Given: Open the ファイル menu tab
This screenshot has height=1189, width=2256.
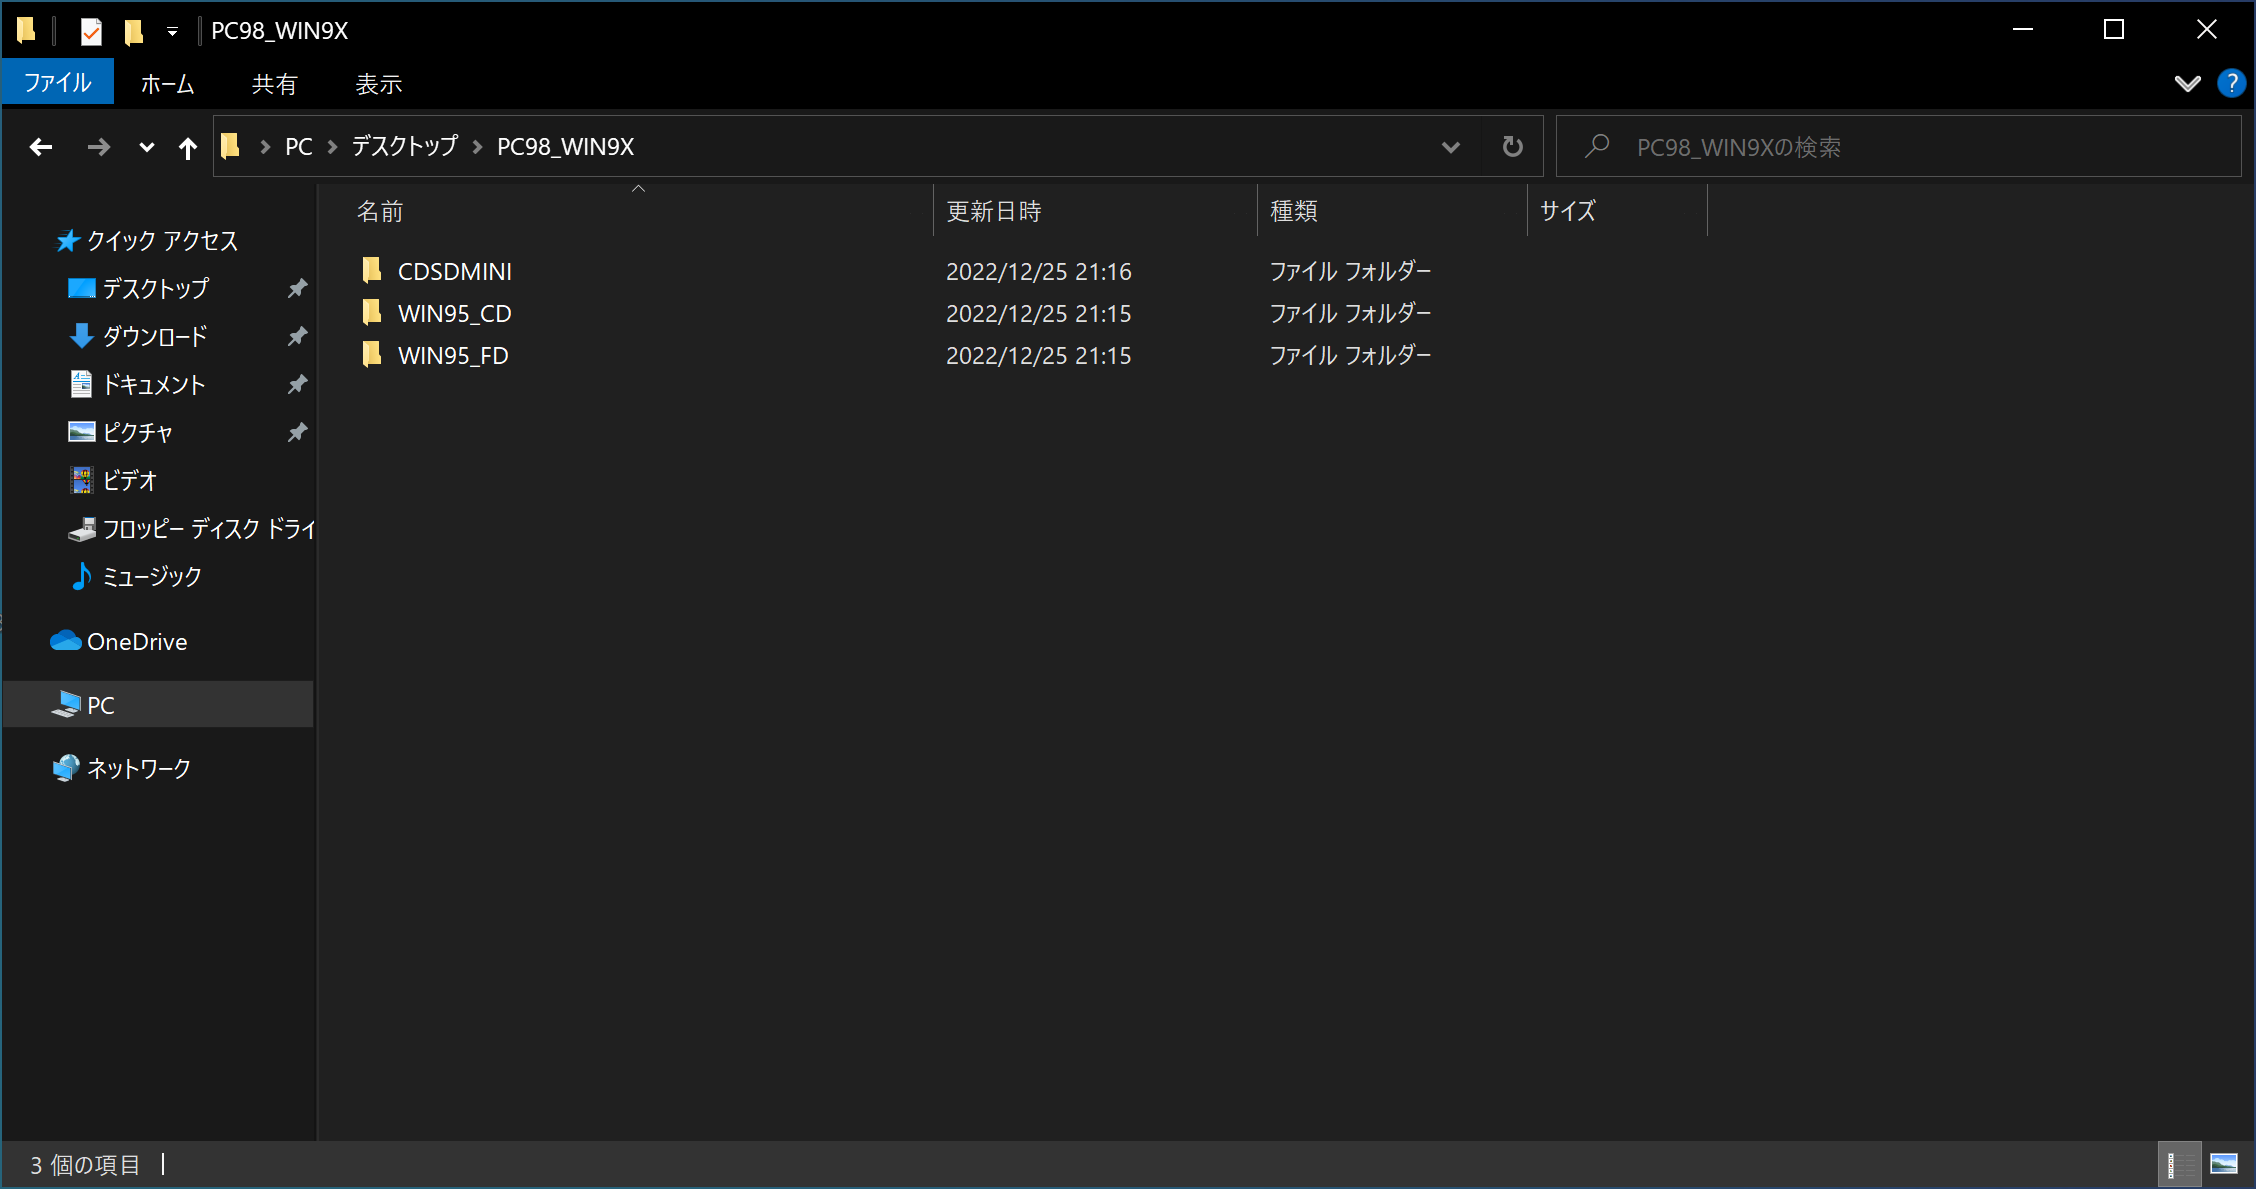Looking at the screenshot, I should [x=58, y=83].
